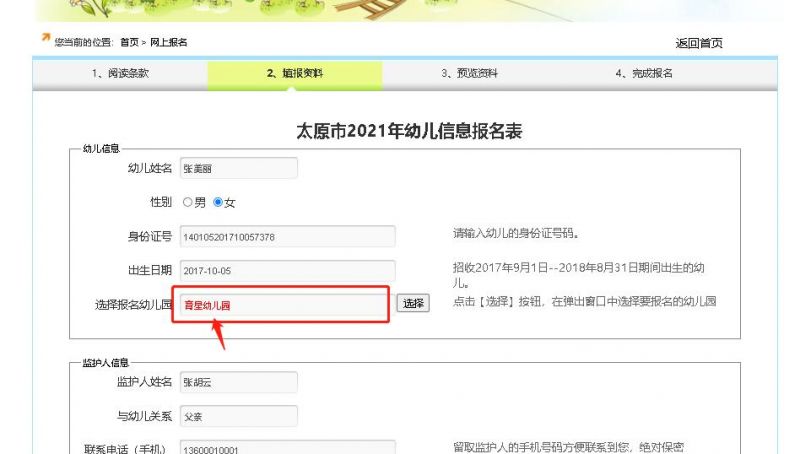Open step 3 预览资料 tab
800x454 pixels.
pyautogui.click(x=469, y=73)
